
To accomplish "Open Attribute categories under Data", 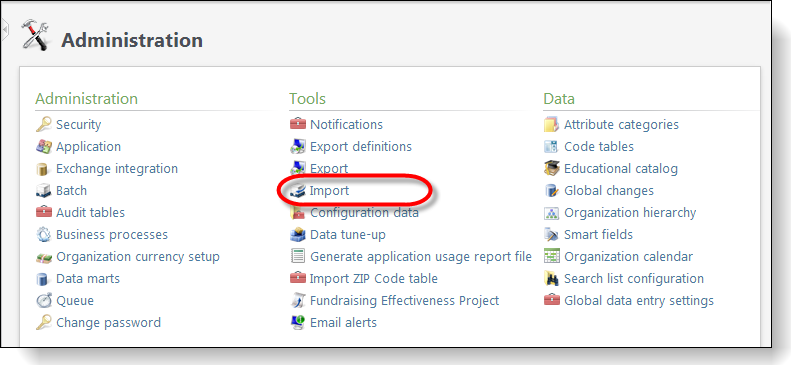I will click(x=622, y=125).
